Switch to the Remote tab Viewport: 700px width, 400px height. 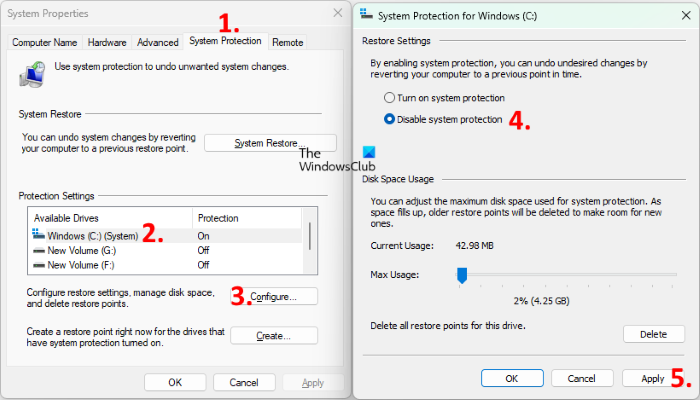(x=288, y=43)
